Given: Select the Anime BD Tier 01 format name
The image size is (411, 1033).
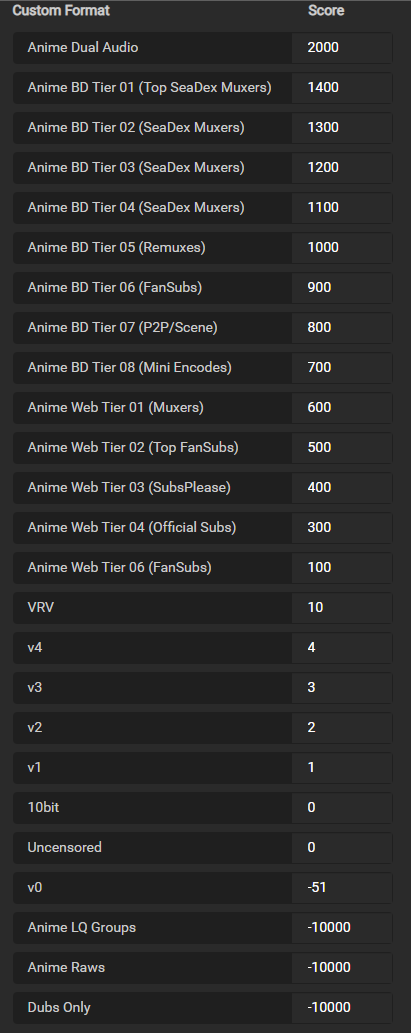Looking at the screenshot, I should click(150, 88).
